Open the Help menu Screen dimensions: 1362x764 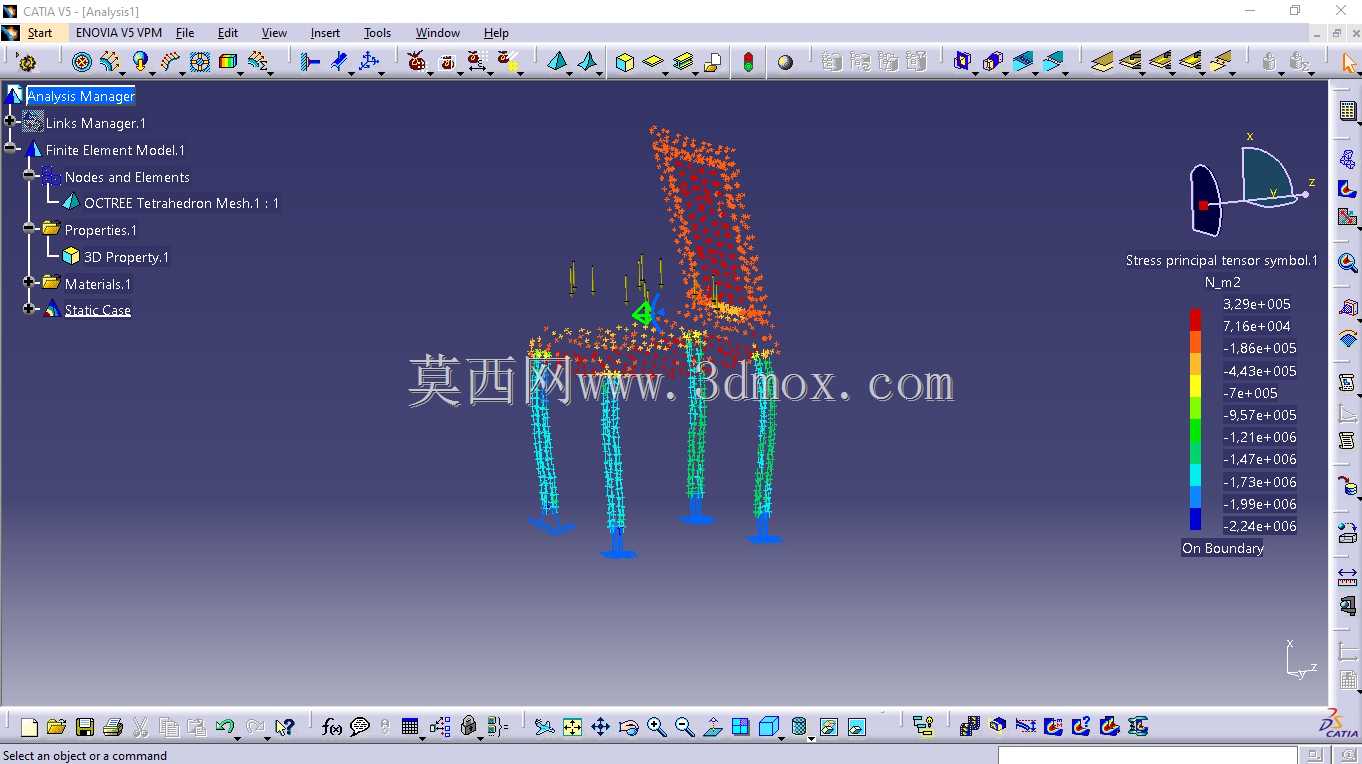tap(496, 33)
